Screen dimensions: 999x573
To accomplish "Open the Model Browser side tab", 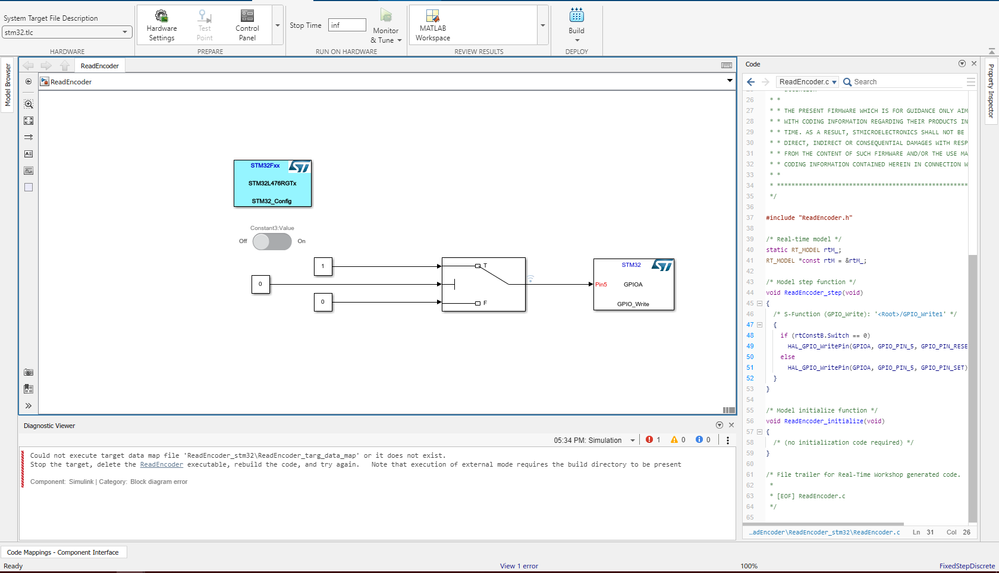I will point(8,85).
